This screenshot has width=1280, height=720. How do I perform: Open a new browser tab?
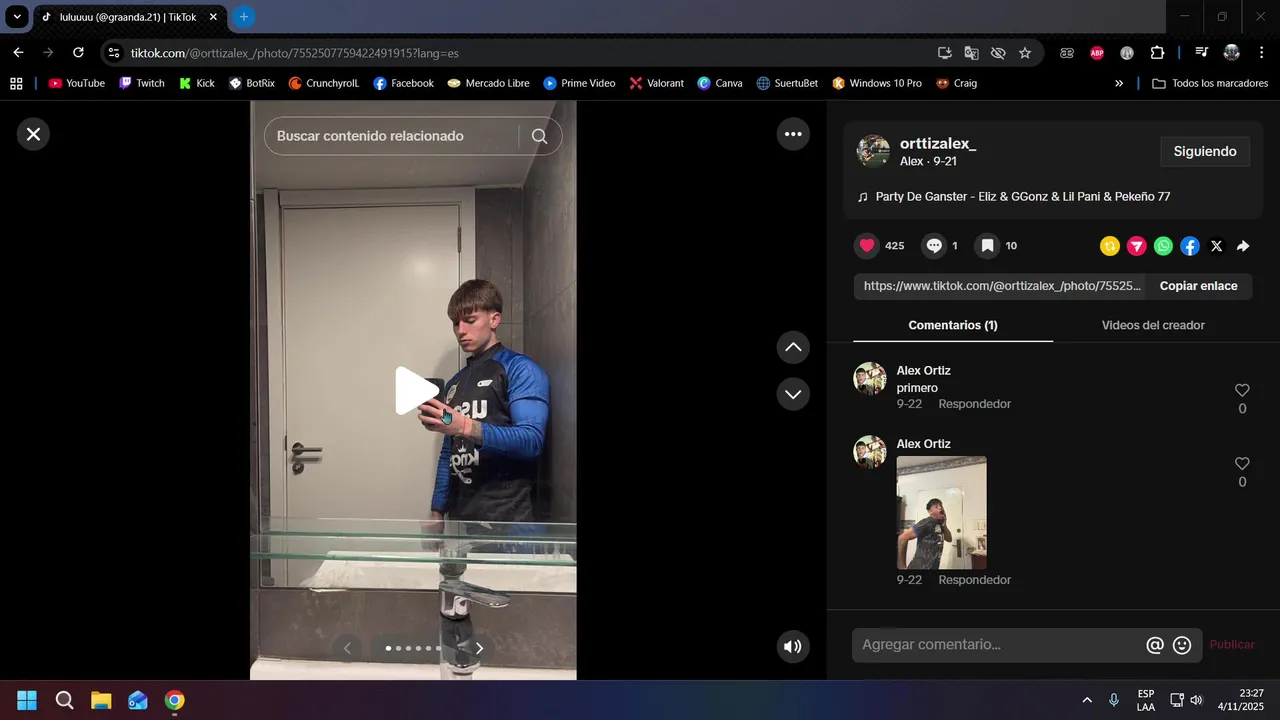(x=244, y=17)
